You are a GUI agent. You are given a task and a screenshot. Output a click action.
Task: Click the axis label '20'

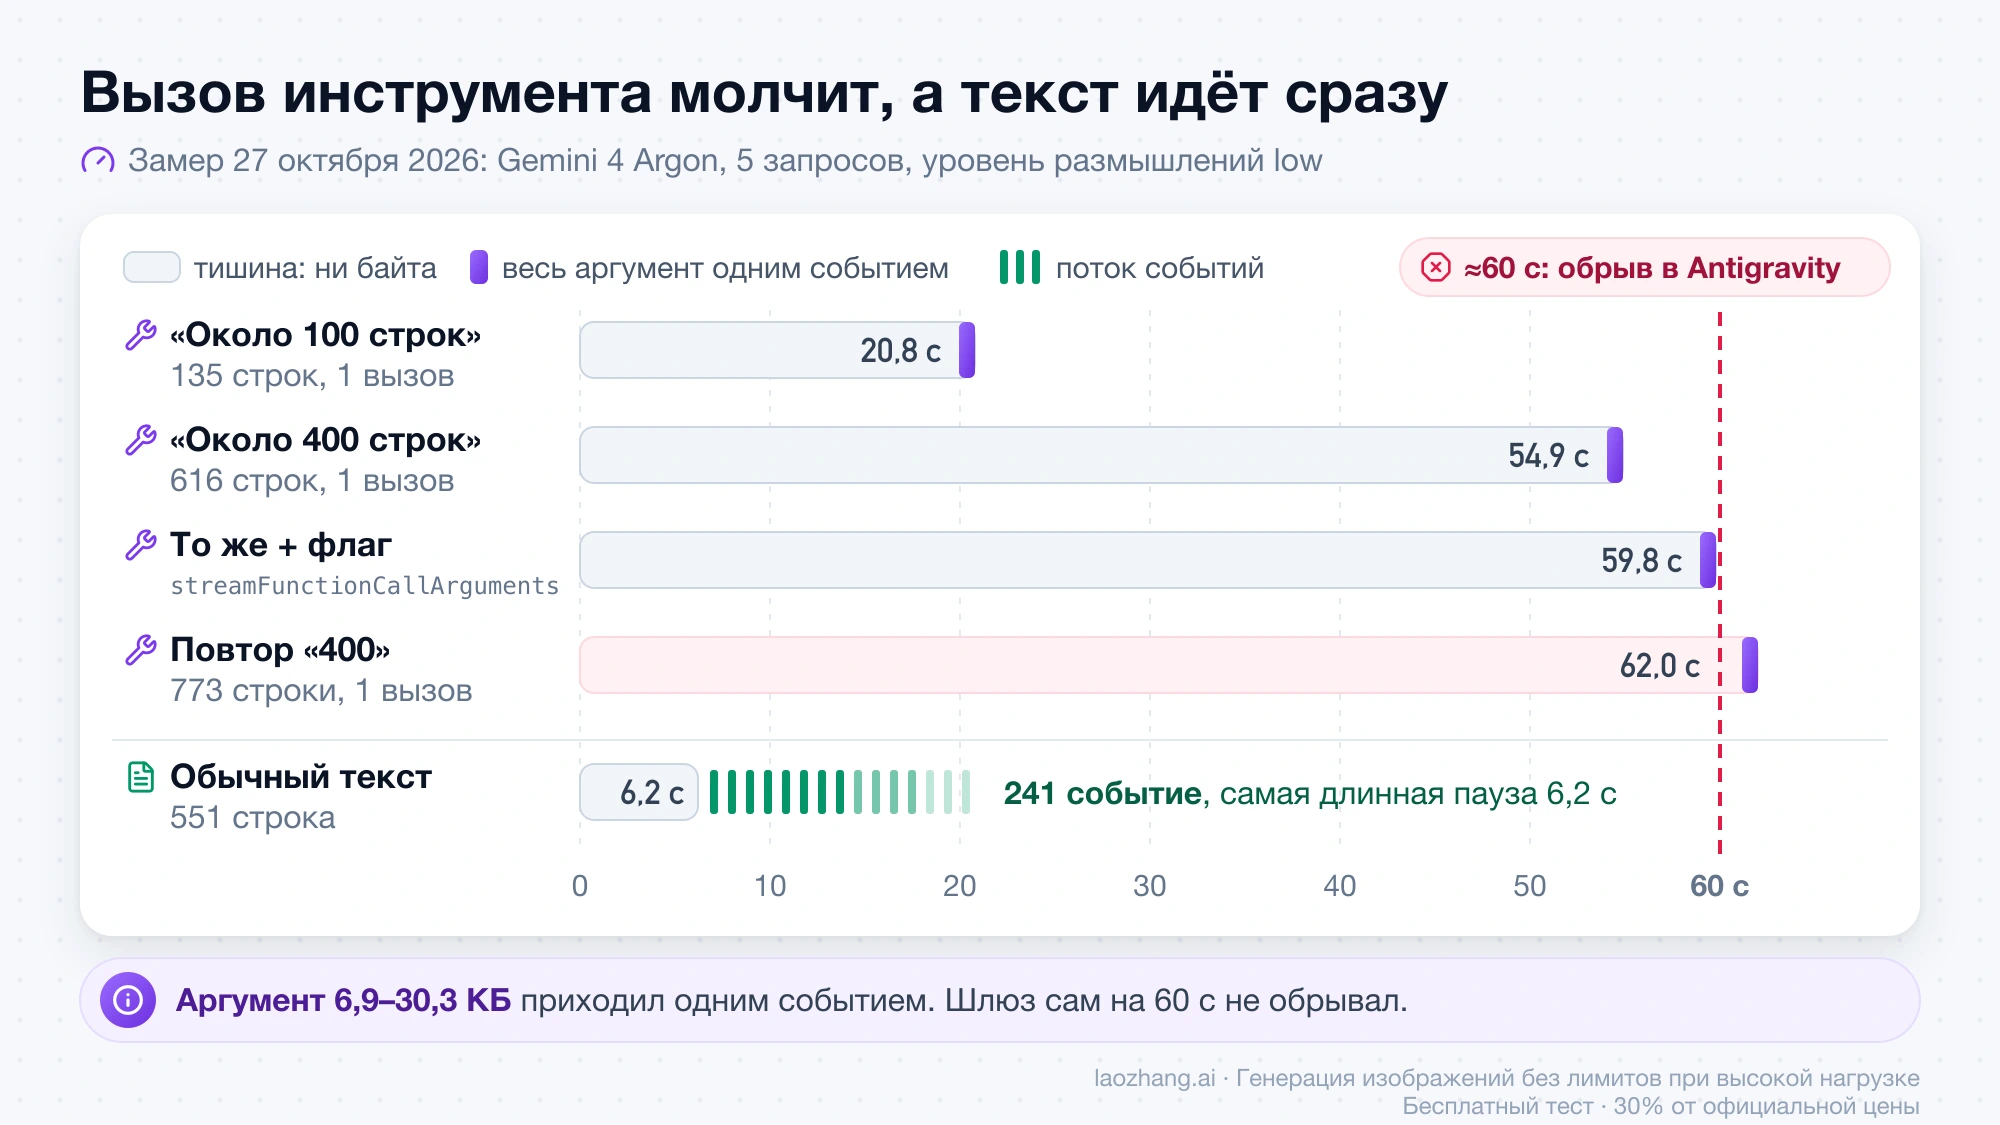(x=960, y=886)
